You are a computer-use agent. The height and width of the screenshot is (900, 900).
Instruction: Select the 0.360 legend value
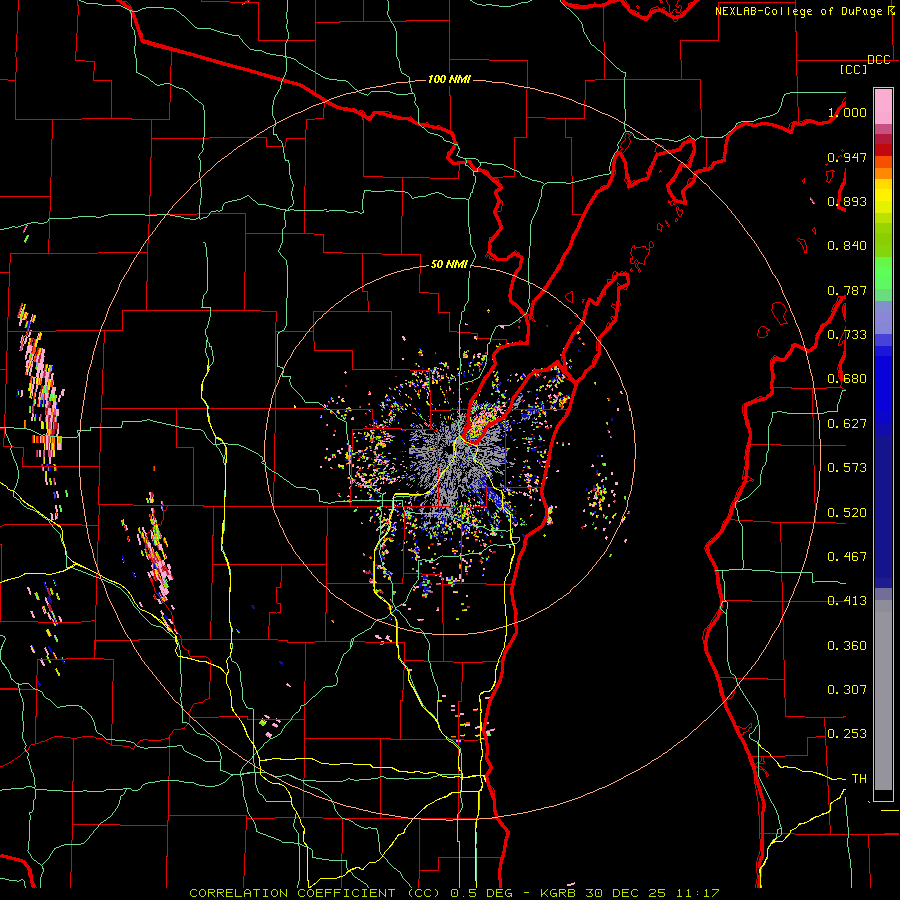coord(847,646)
